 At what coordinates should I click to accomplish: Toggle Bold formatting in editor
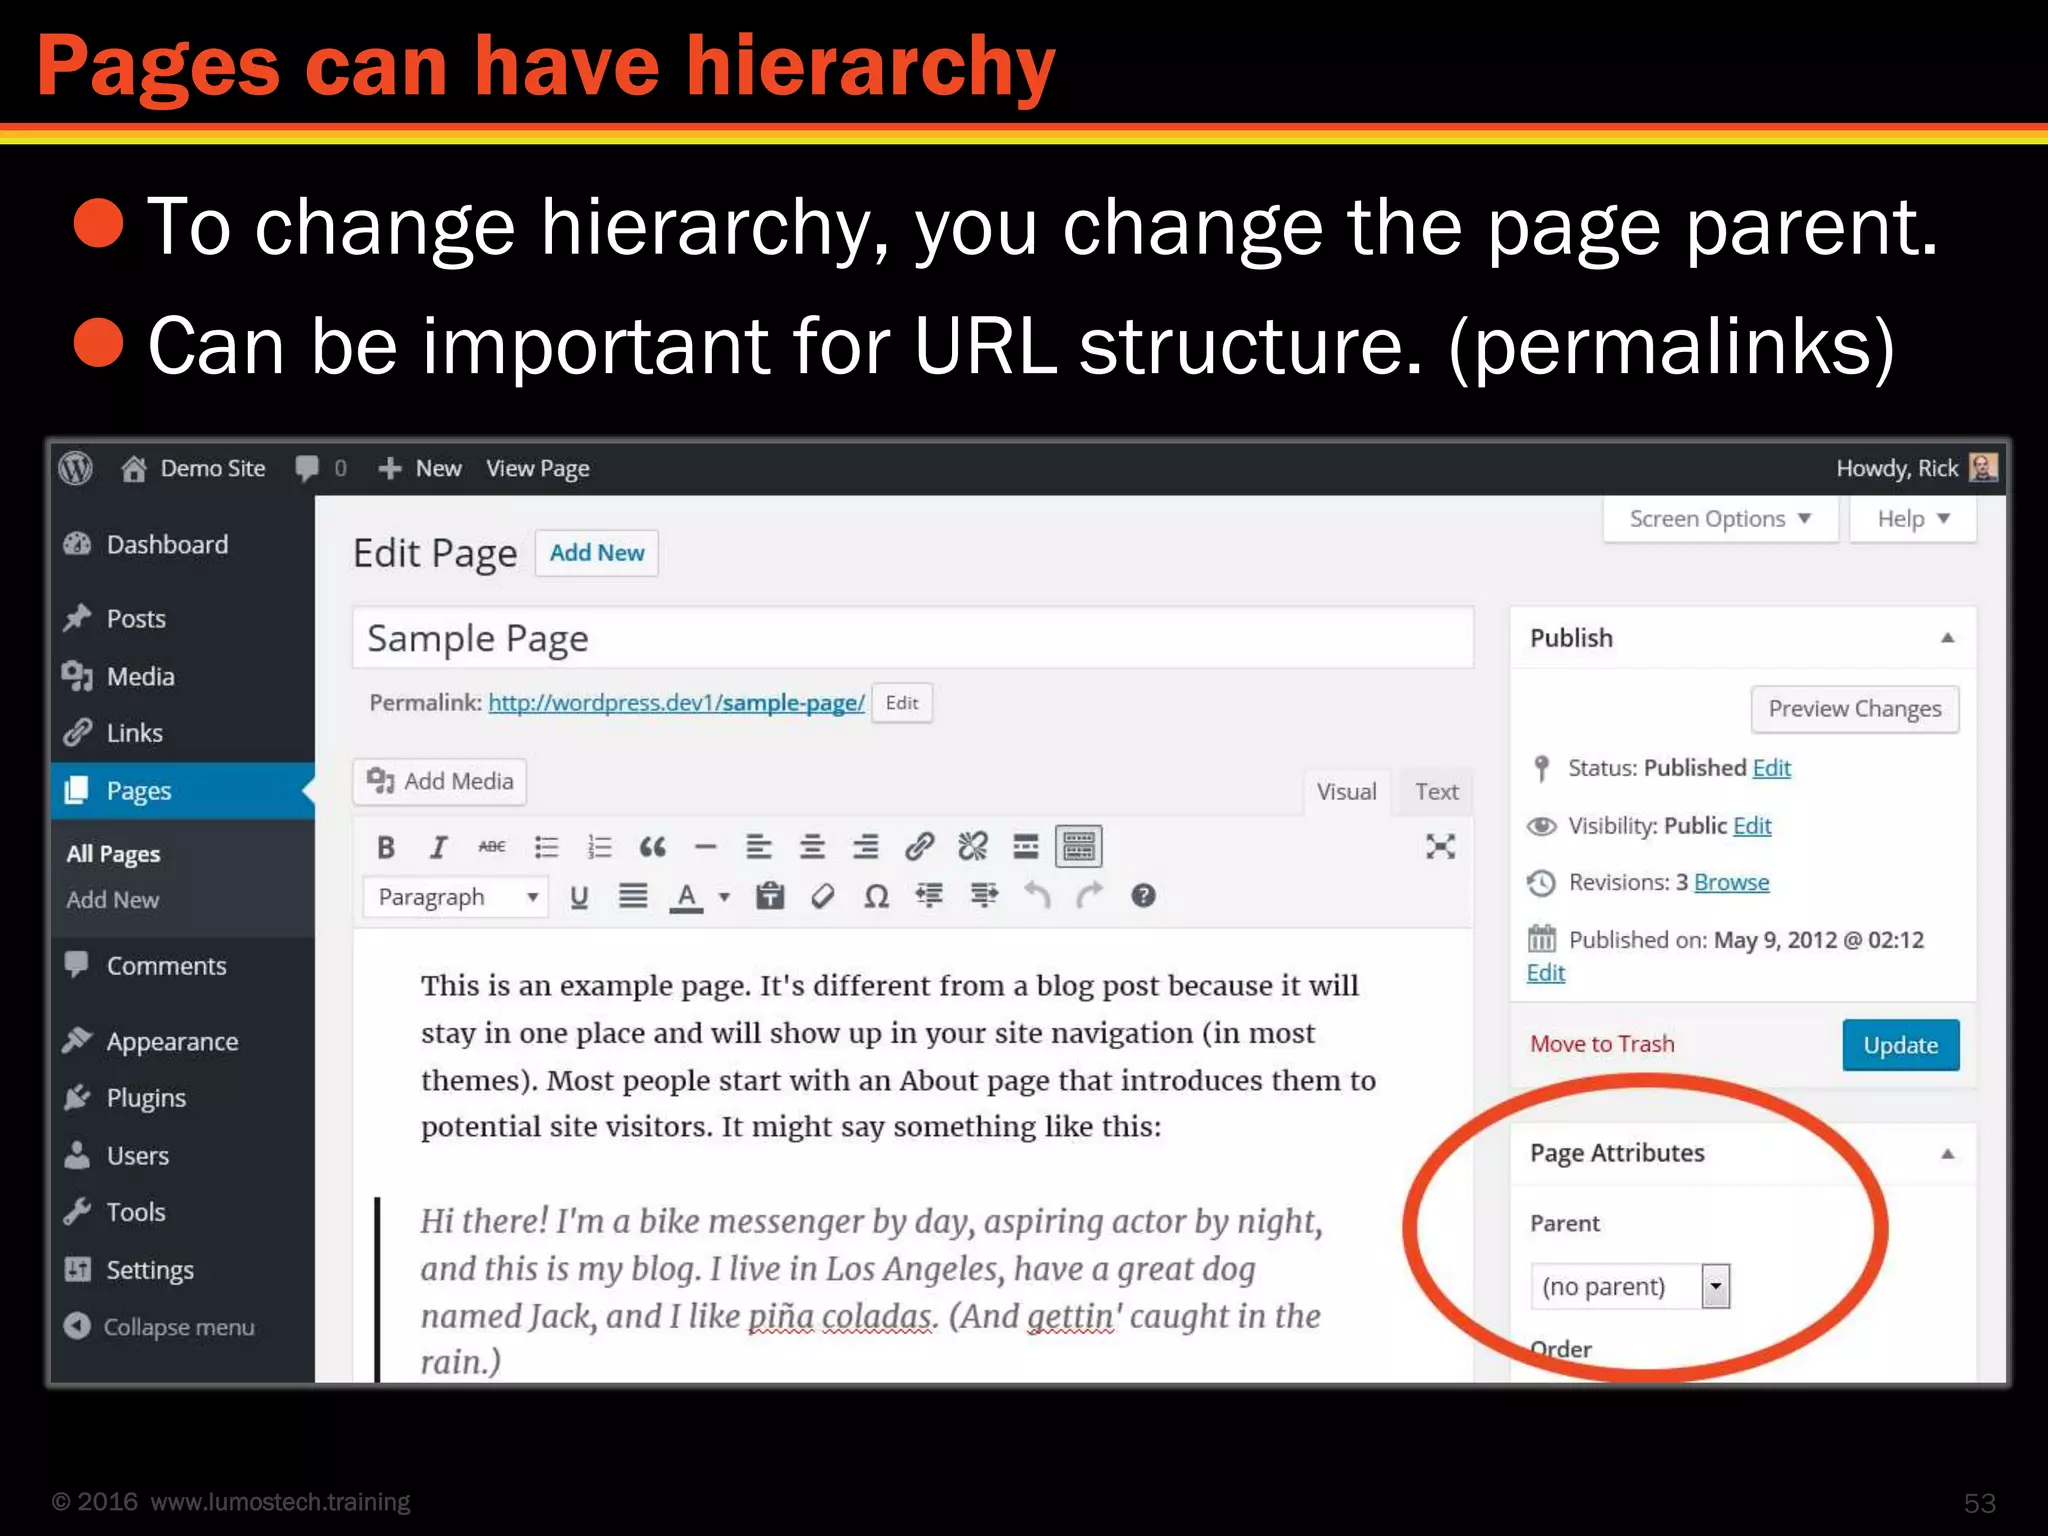pyautogui.click(x=386, y=847)
